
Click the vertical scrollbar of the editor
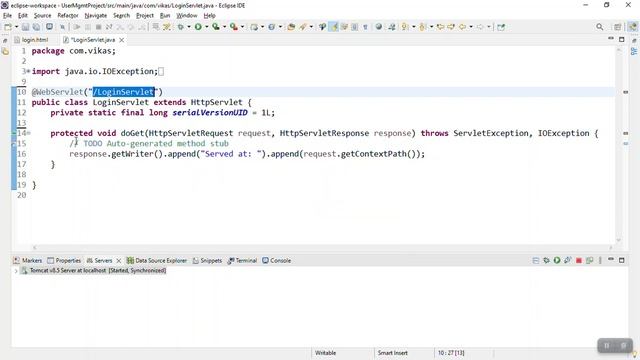(x=619, y=144)
